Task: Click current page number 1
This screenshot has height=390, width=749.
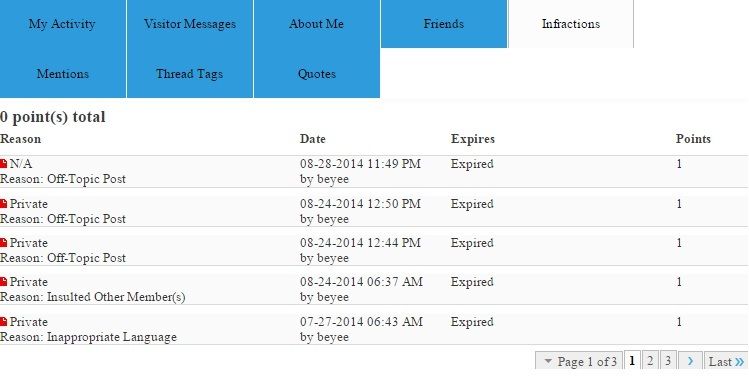Action: click(x=632, y=360)
